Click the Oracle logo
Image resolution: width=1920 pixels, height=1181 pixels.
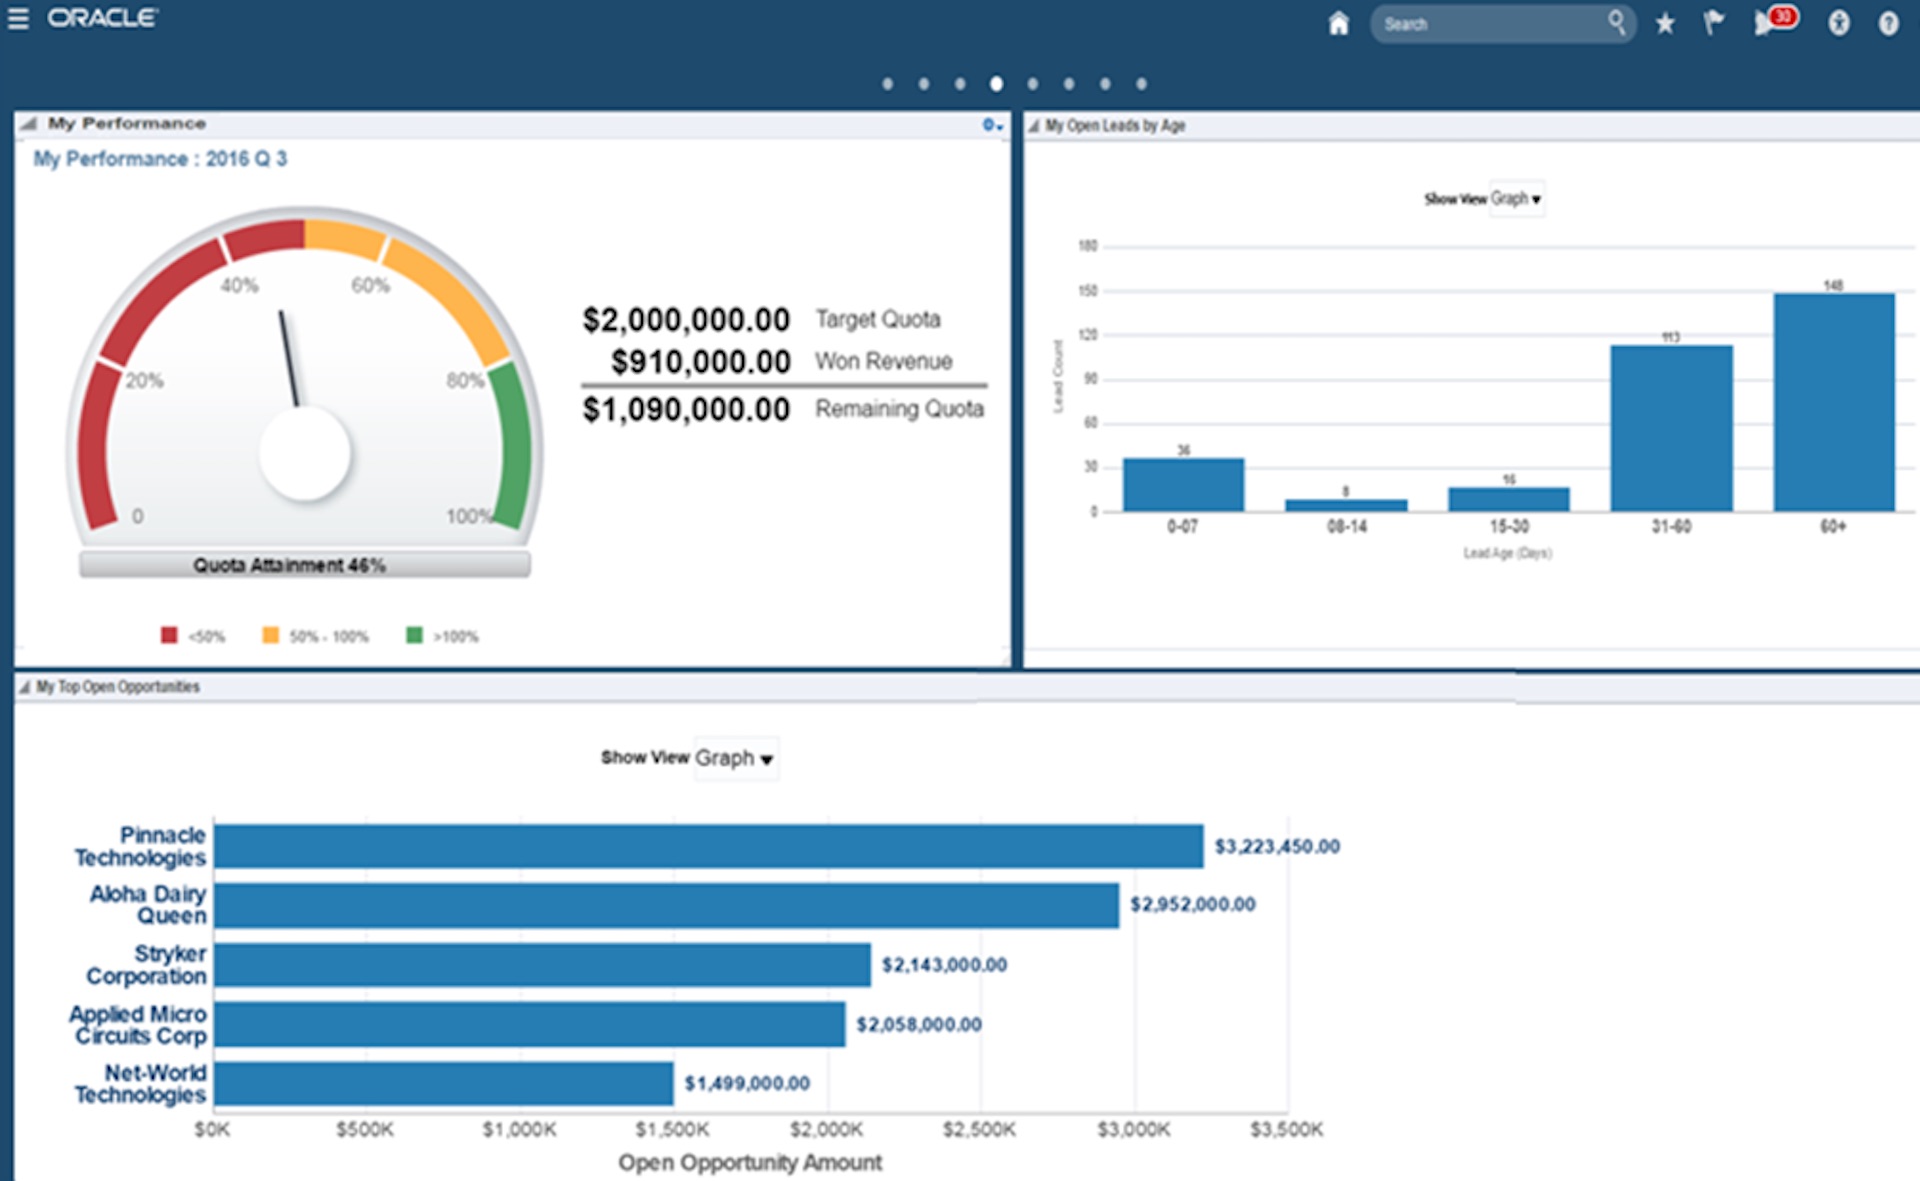[x=102, y=18]
